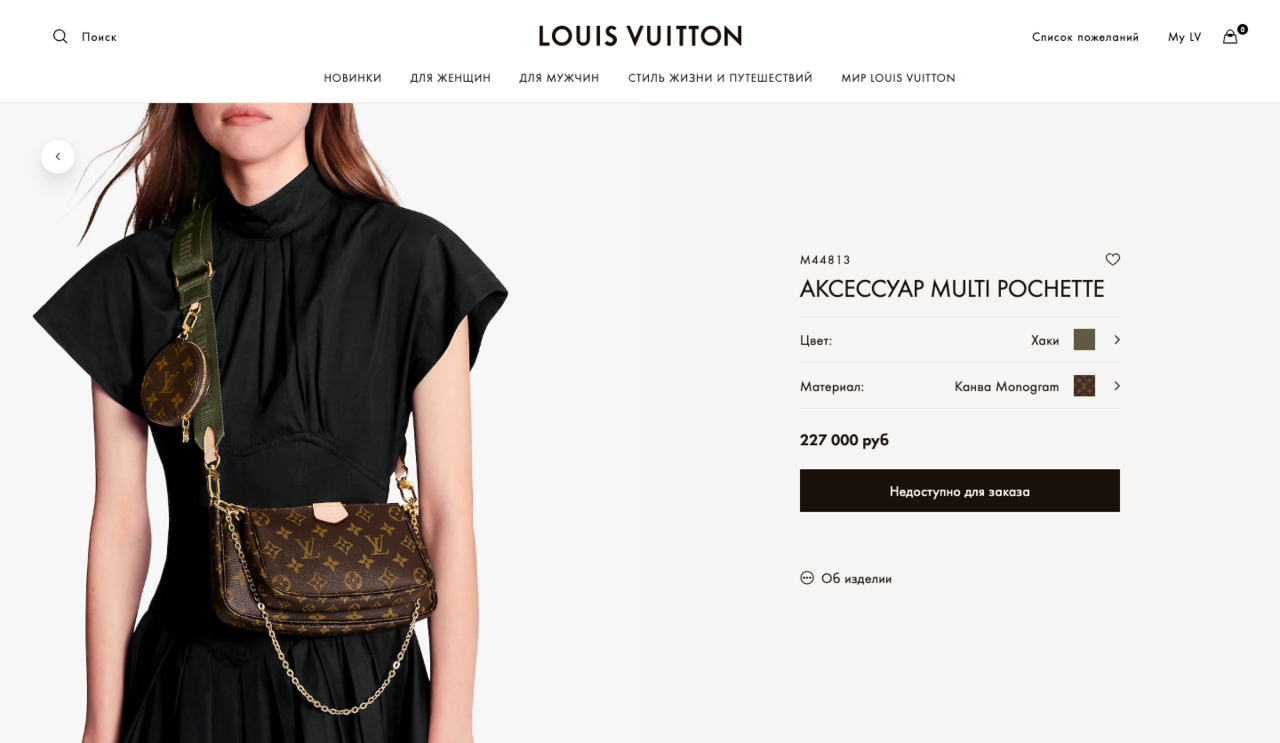Expand the Цвет color options chevron
Image resolution: width=1280 pixels, height=743 pixels.
(1117, 340)
